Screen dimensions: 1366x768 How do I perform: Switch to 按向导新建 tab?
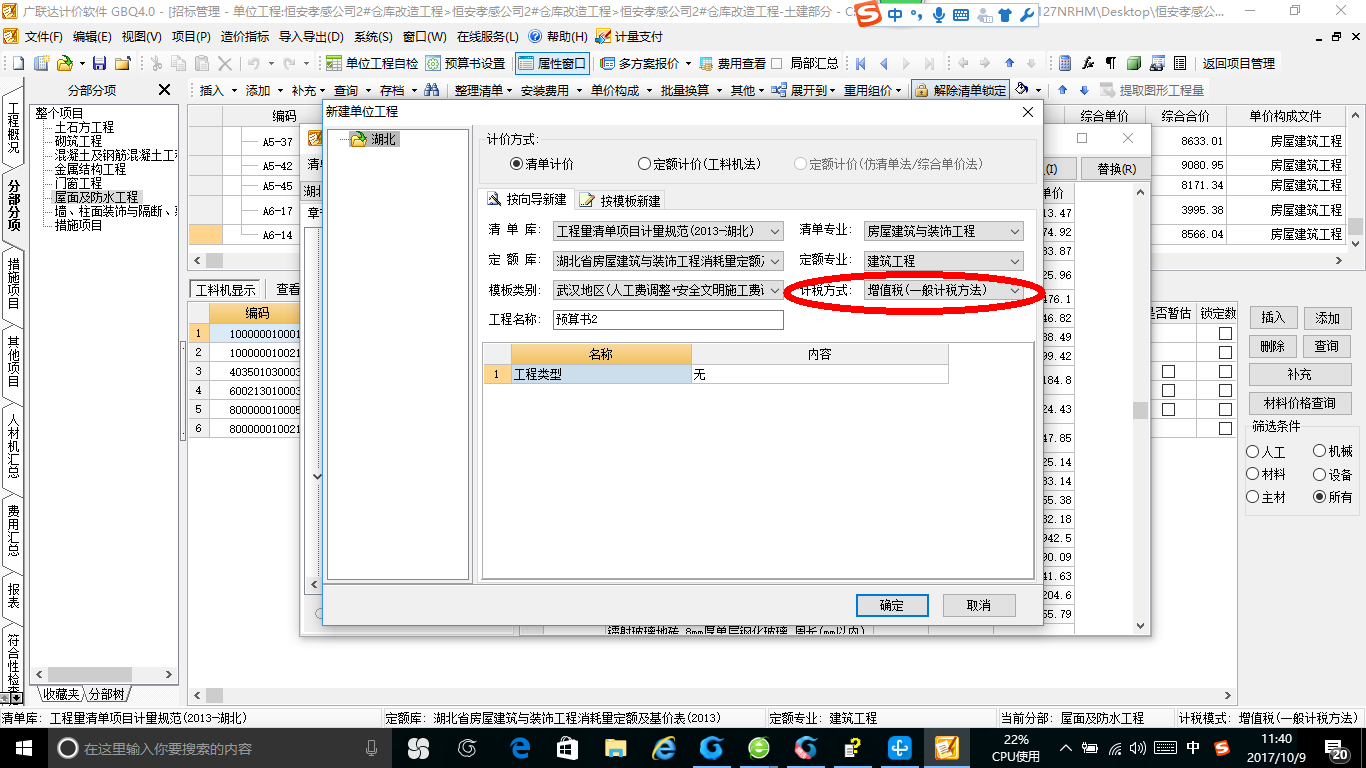click(x=525, y=200)
